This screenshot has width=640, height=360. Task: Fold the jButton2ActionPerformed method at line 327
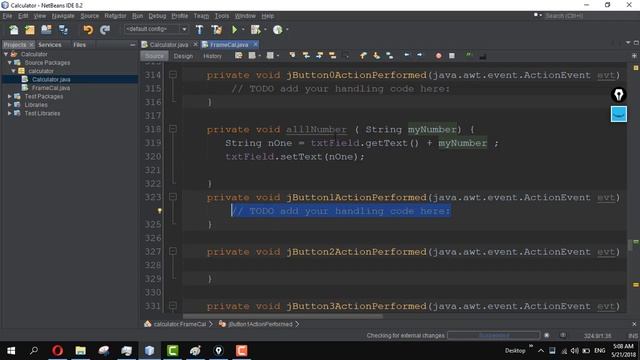[173, 251]
